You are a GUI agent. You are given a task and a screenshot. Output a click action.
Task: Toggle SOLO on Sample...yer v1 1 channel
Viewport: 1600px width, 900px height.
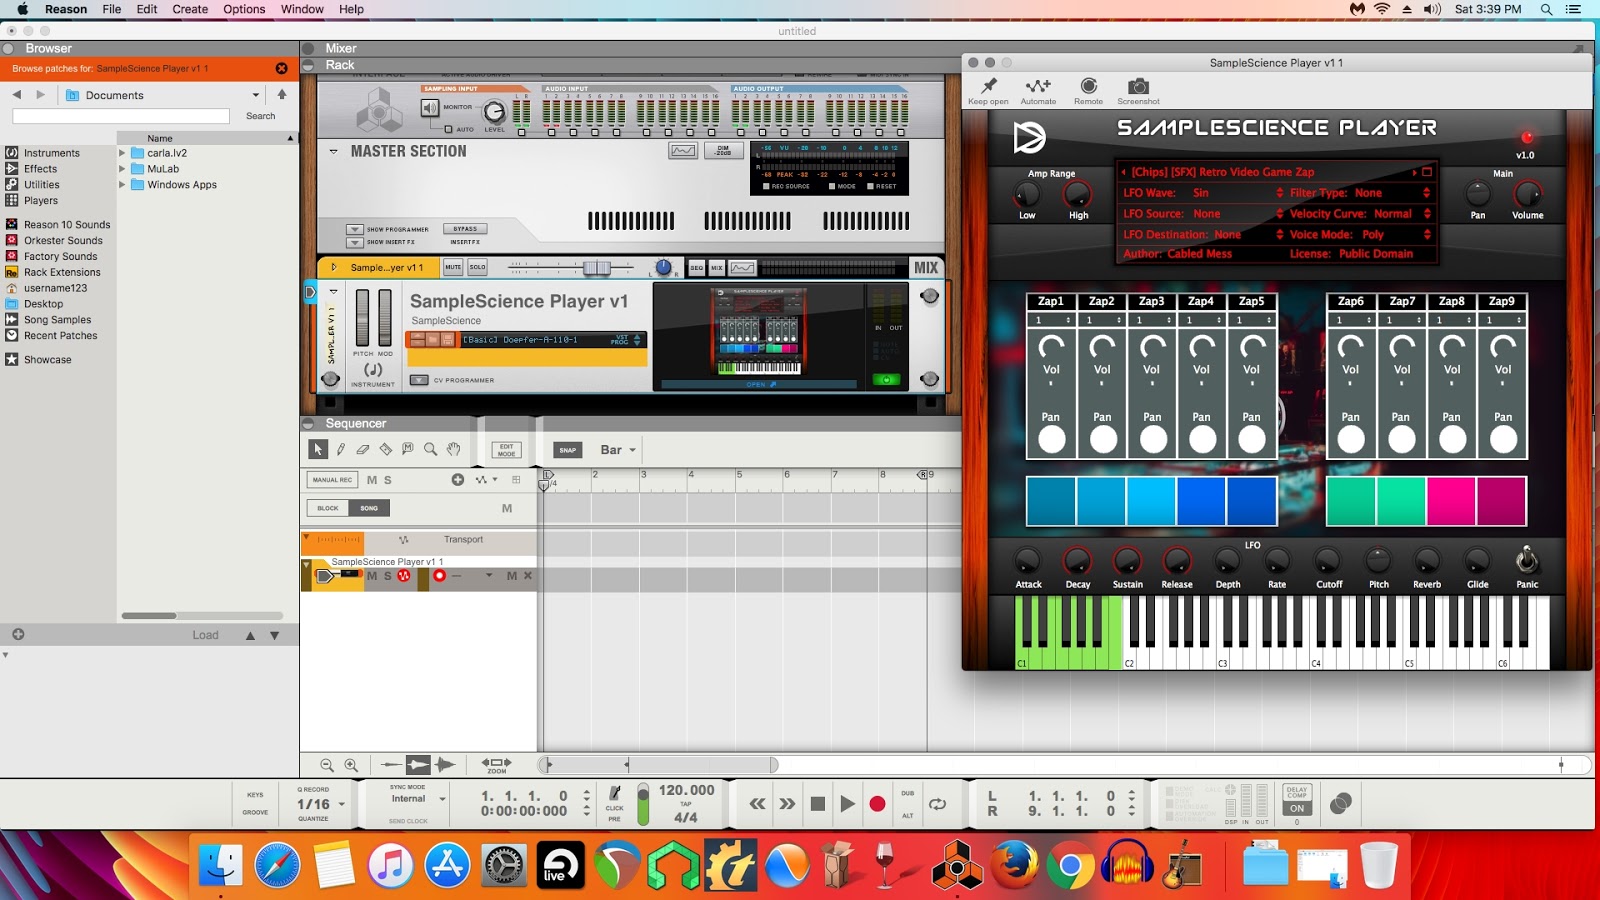coord(477,267)
